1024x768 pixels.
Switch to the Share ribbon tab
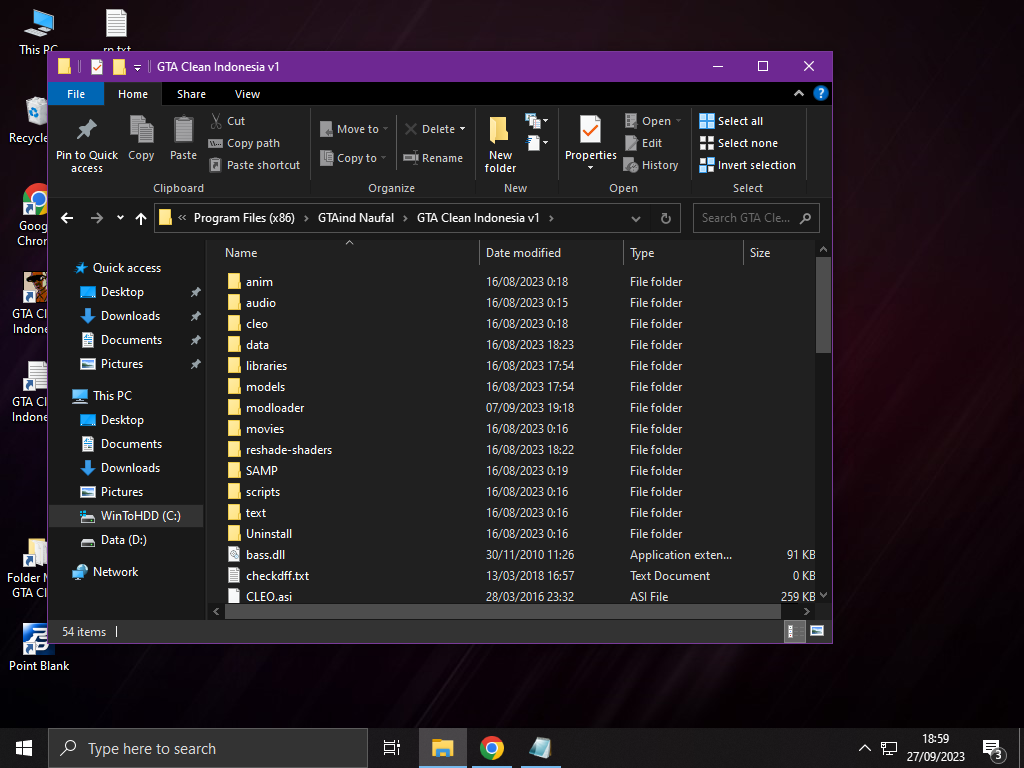click(191, 94)
